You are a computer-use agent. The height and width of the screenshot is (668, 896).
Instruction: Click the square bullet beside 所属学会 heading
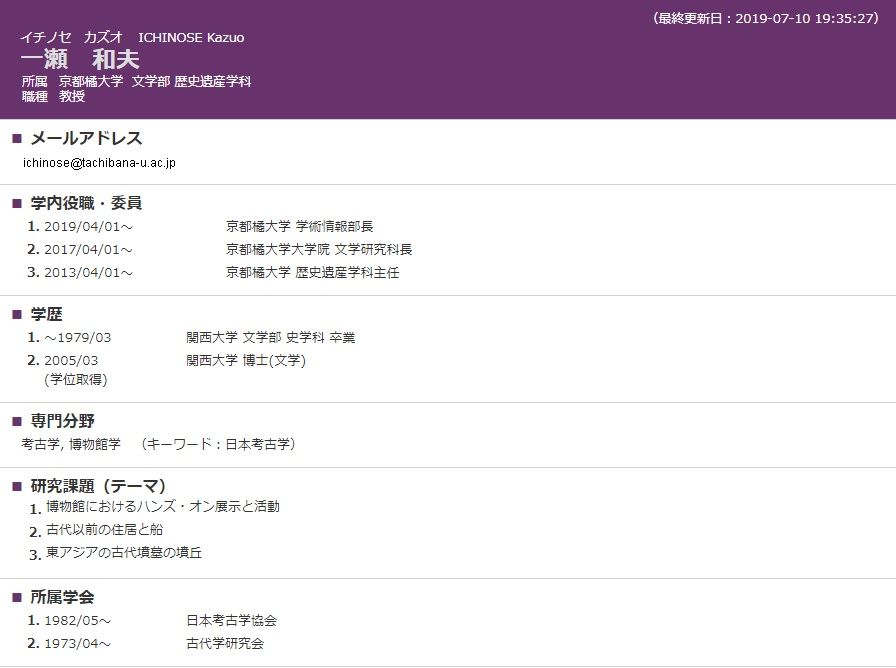tap(16, 597)
